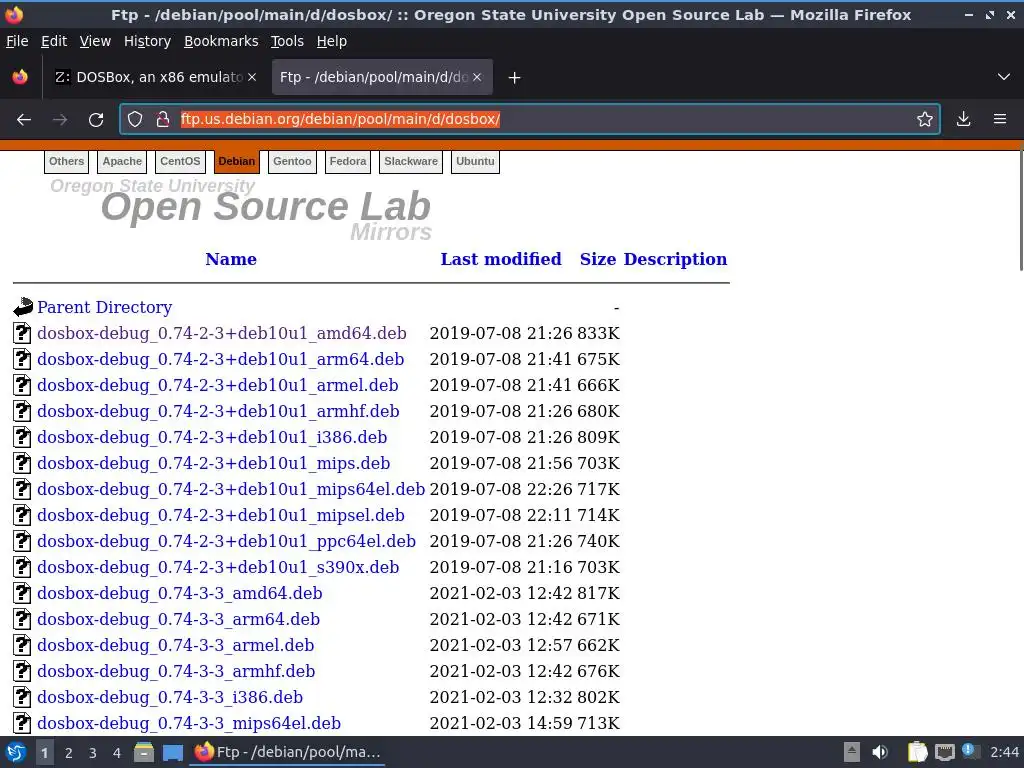Select the Gentoo mirror tab
Viewport: 1024px width, 768px height.
pyautogui.click(x=292, y=161)
